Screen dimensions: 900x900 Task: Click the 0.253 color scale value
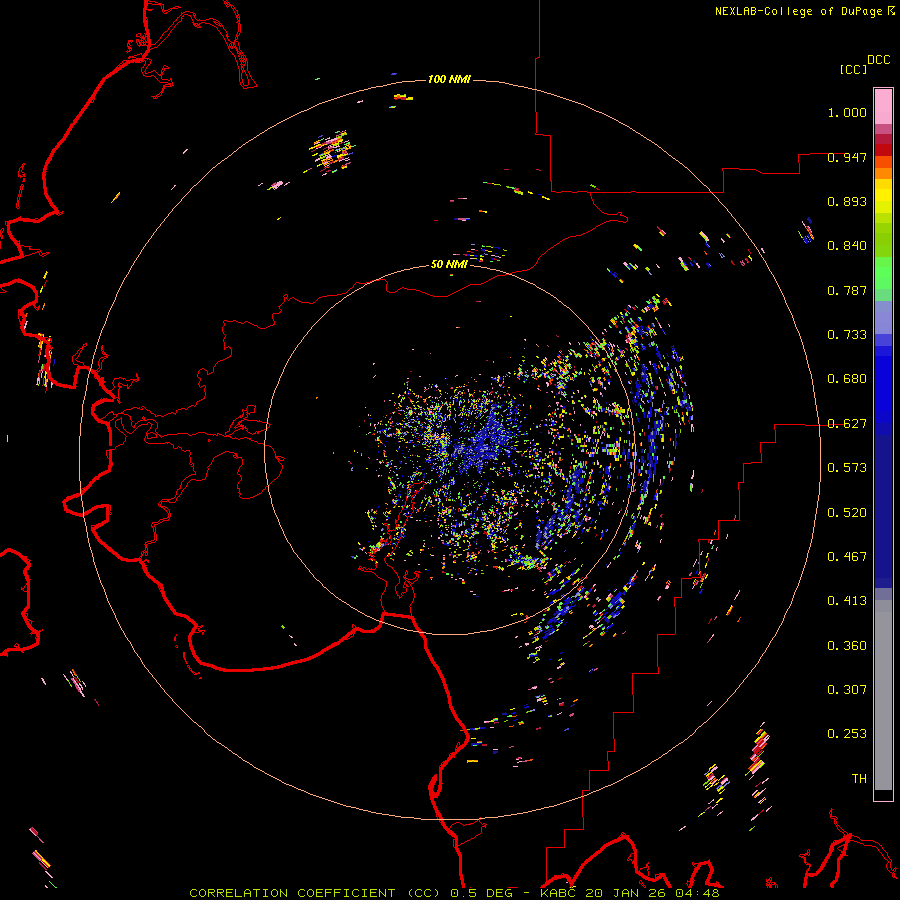click(x=847, y=734)
